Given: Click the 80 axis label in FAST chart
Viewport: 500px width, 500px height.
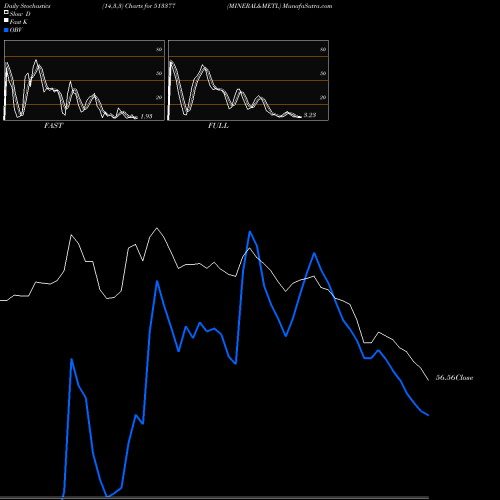Looking at the screenshot, I should tap(159, 49).
